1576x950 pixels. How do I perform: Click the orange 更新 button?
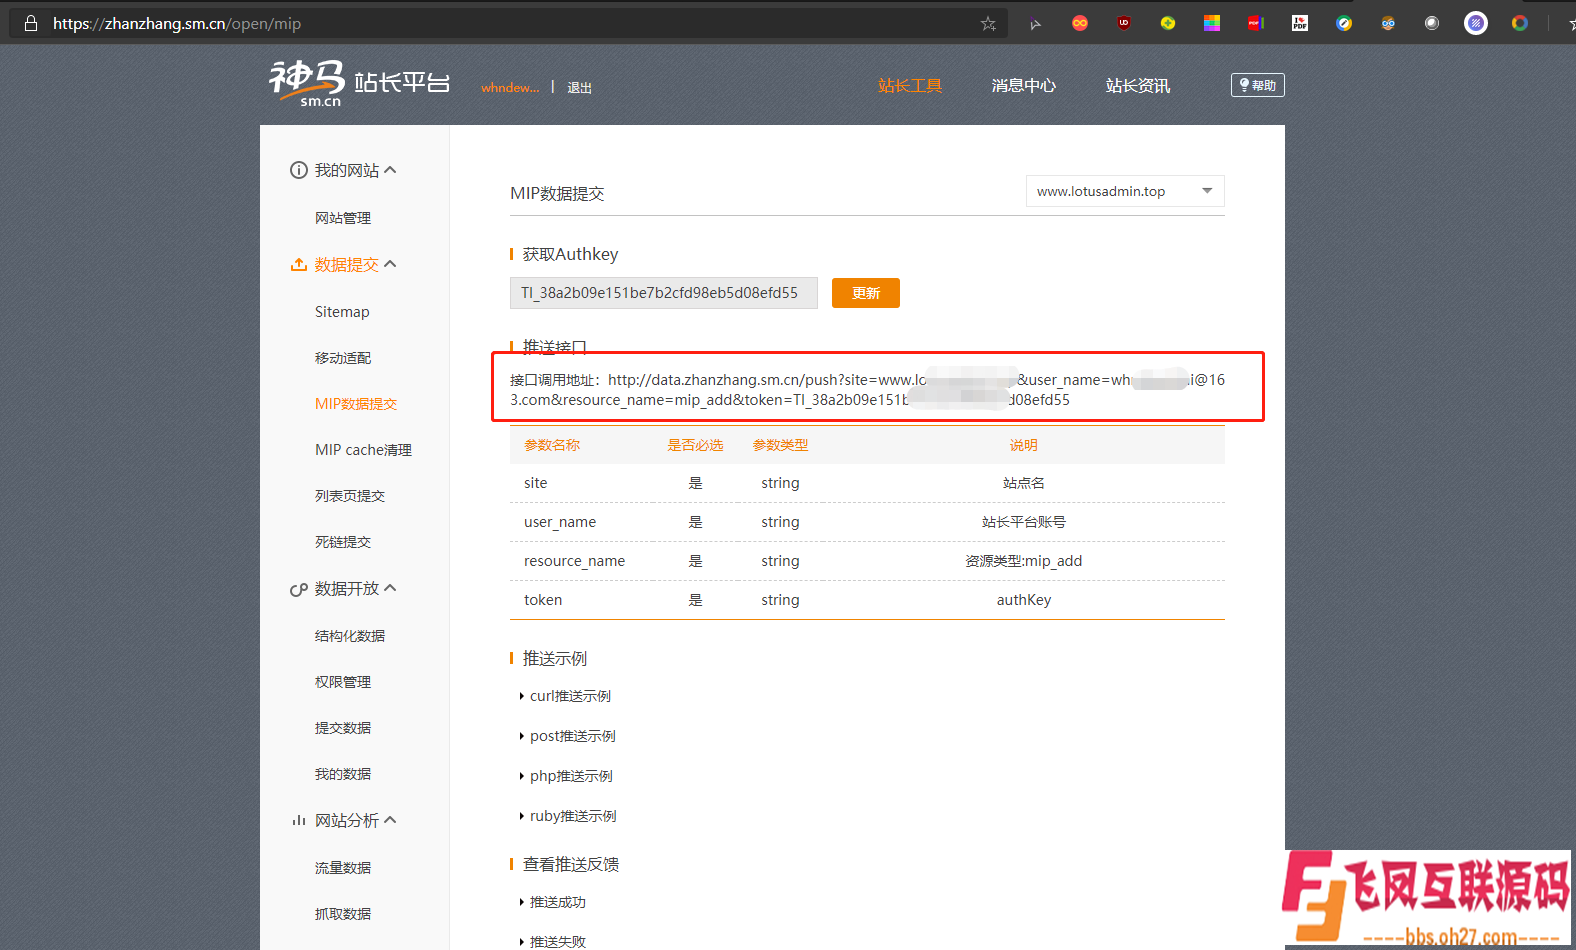click(866, 293)
